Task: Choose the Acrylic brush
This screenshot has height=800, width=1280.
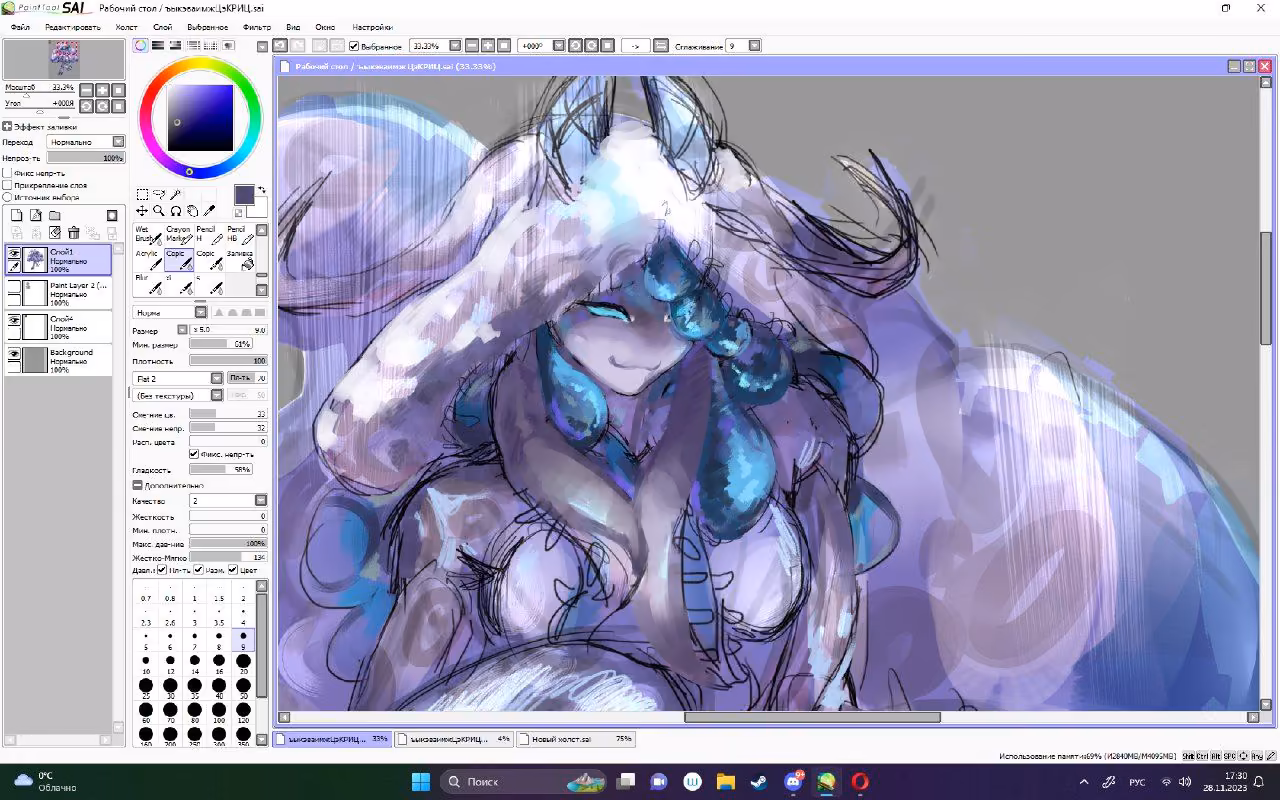Action: (x=148, y=260)
